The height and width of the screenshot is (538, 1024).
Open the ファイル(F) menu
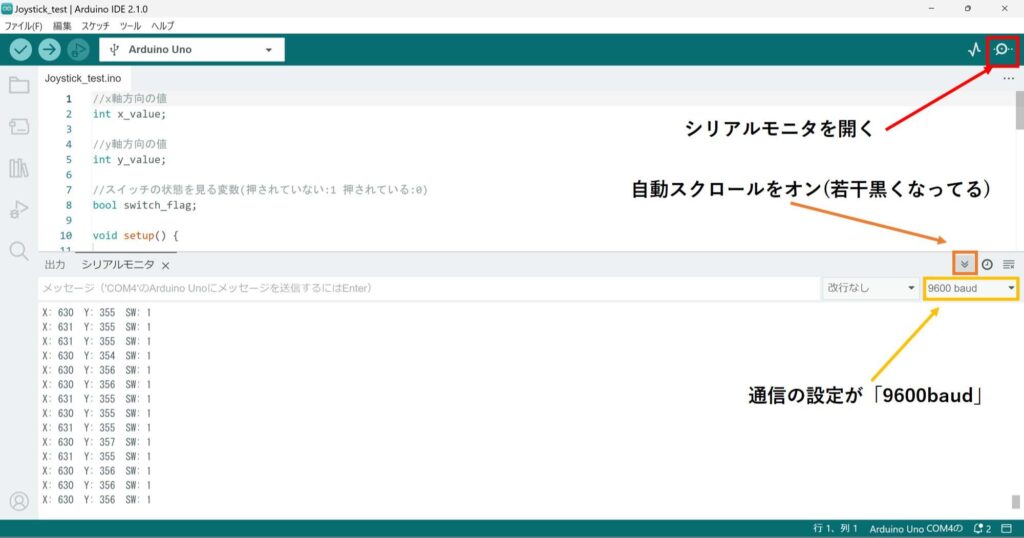[24, 26]
